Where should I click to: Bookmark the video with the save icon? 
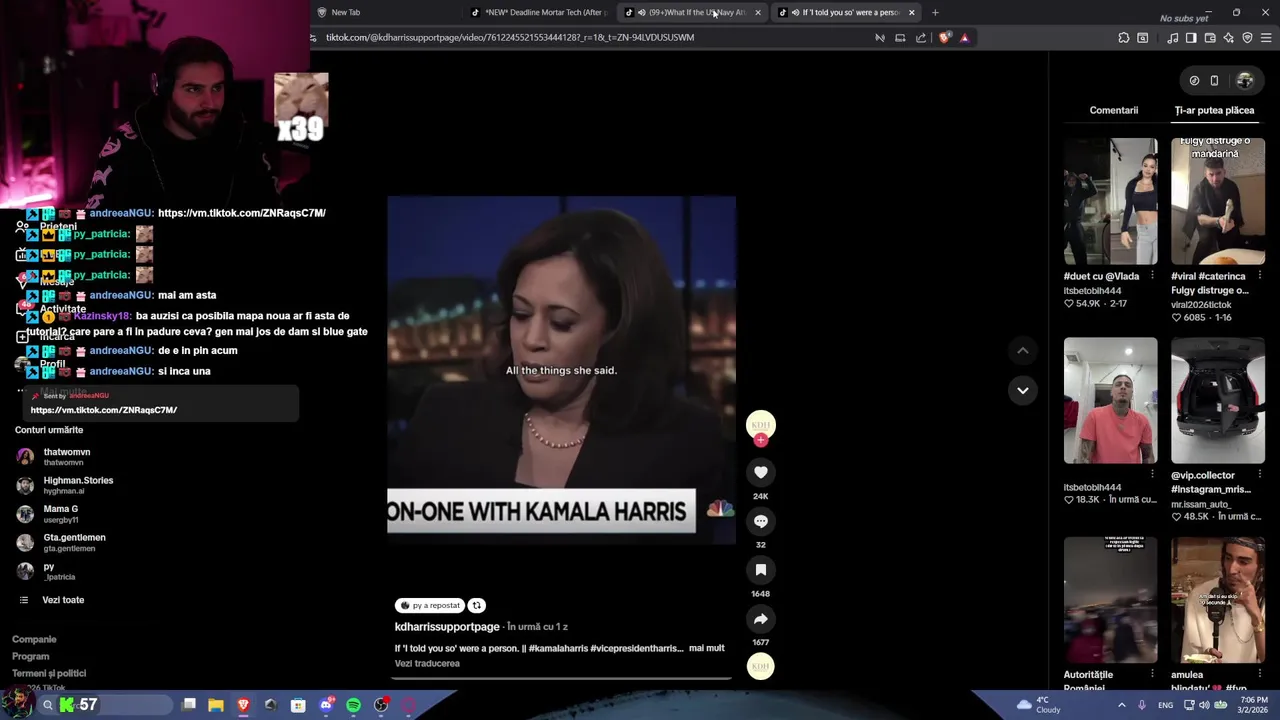click(761, 570)
